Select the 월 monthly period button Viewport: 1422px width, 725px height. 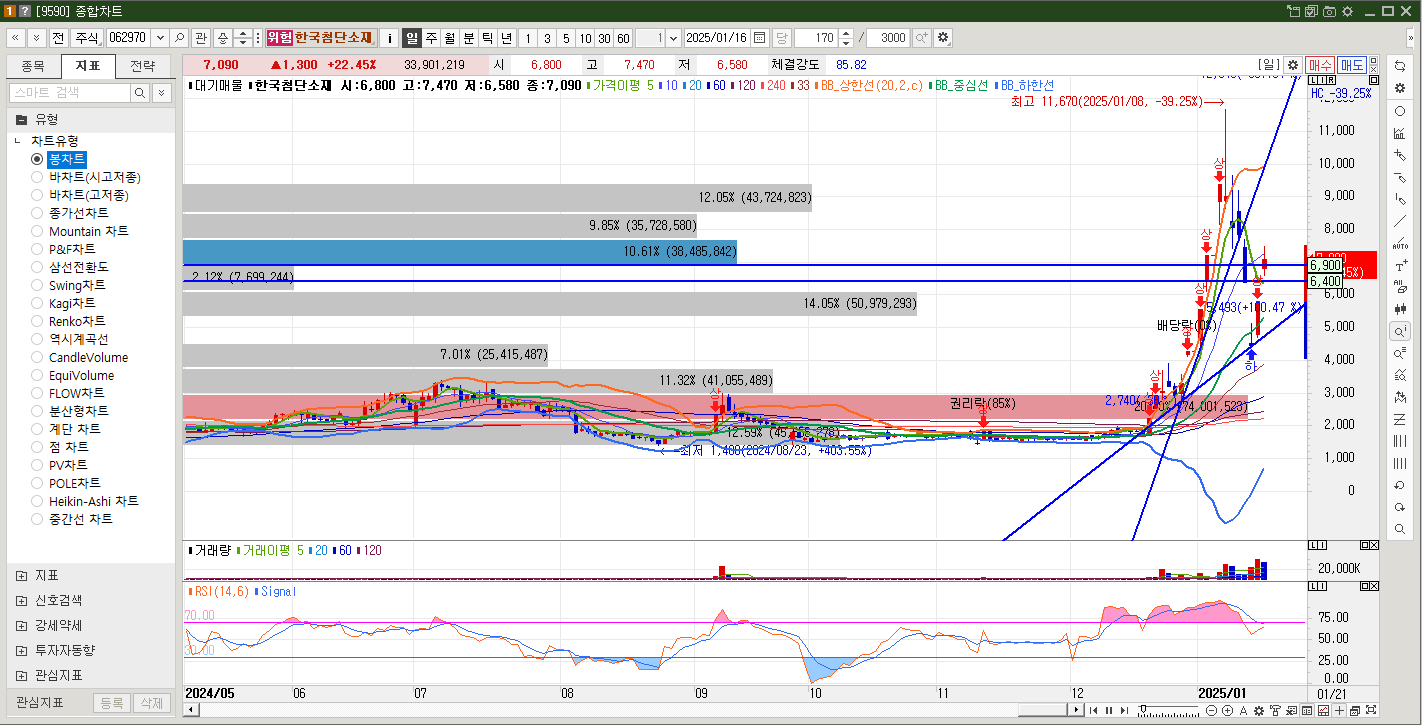tap(450, 38)
